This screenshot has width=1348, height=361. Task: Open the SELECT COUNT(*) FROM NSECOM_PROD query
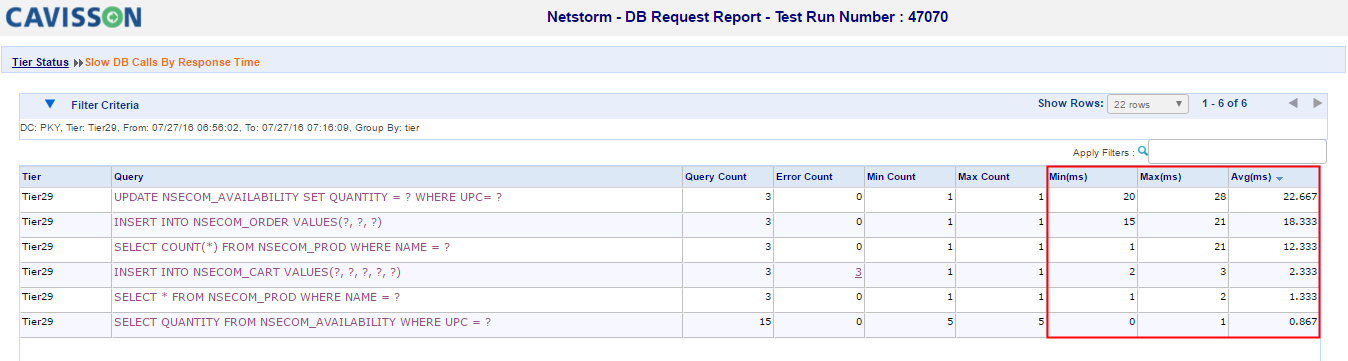click(282, 247)
